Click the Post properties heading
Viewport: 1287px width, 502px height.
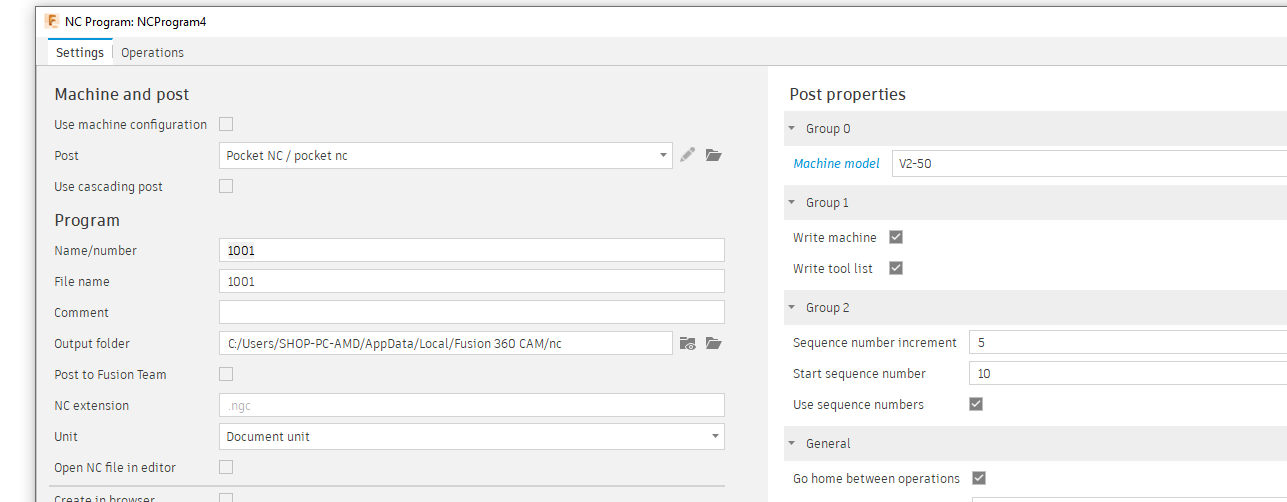(848, 94)
